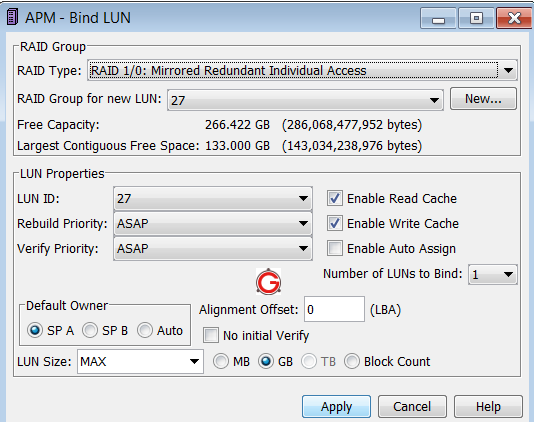Screen dimensions: 534x422
Task: Click the New... RAID group button
Action: point(483,99)
